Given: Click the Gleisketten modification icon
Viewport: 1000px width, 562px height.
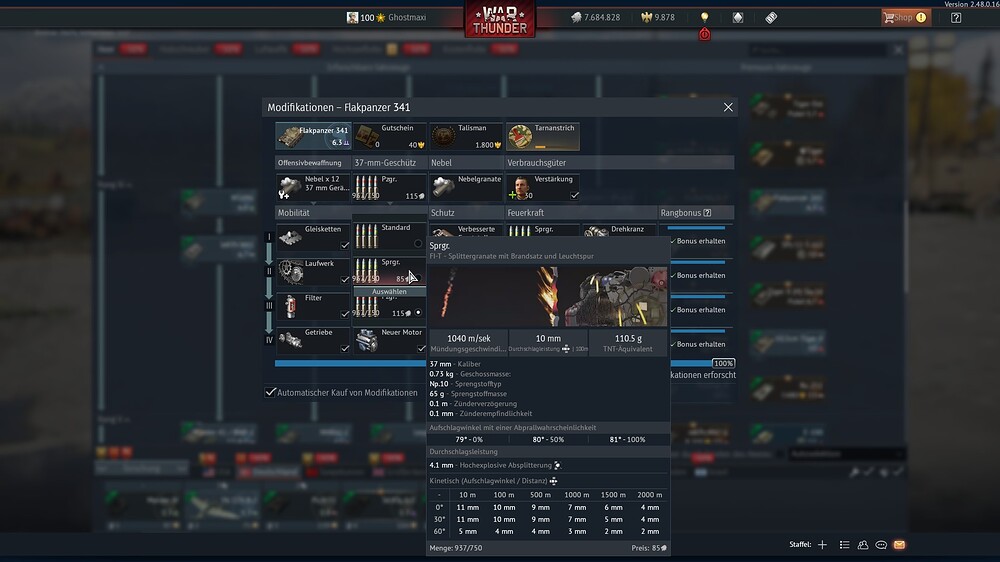Looking at the screenshot, I should tap(291, 237).
